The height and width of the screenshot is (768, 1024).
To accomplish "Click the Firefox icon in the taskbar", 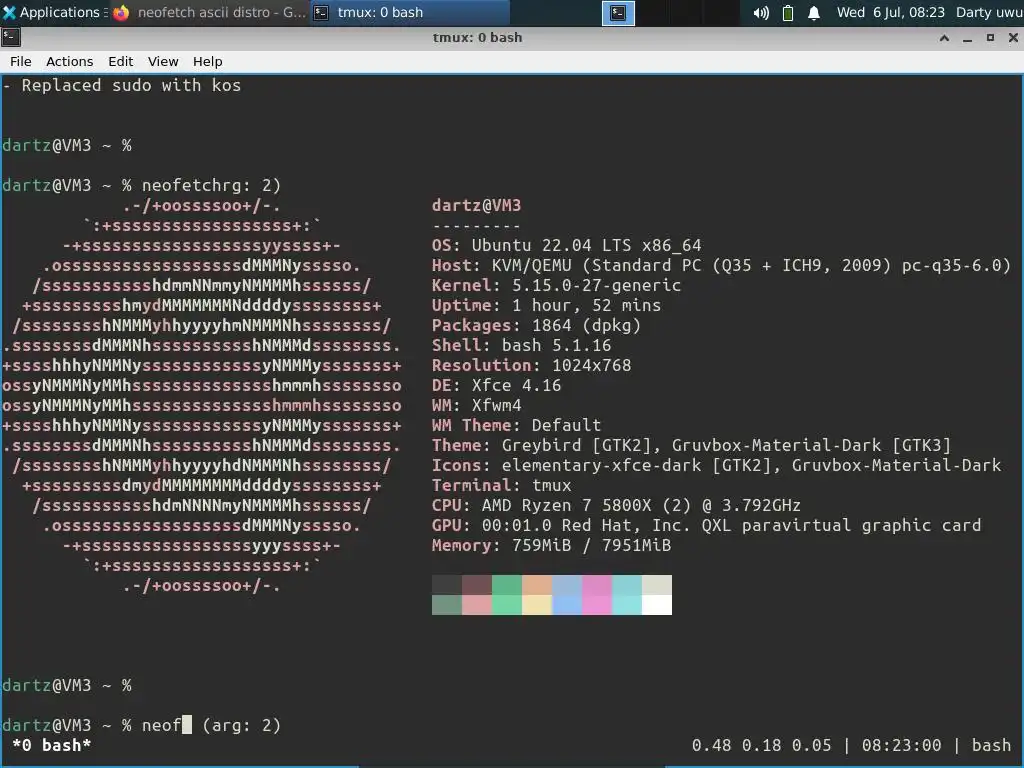I will [121, 12].
